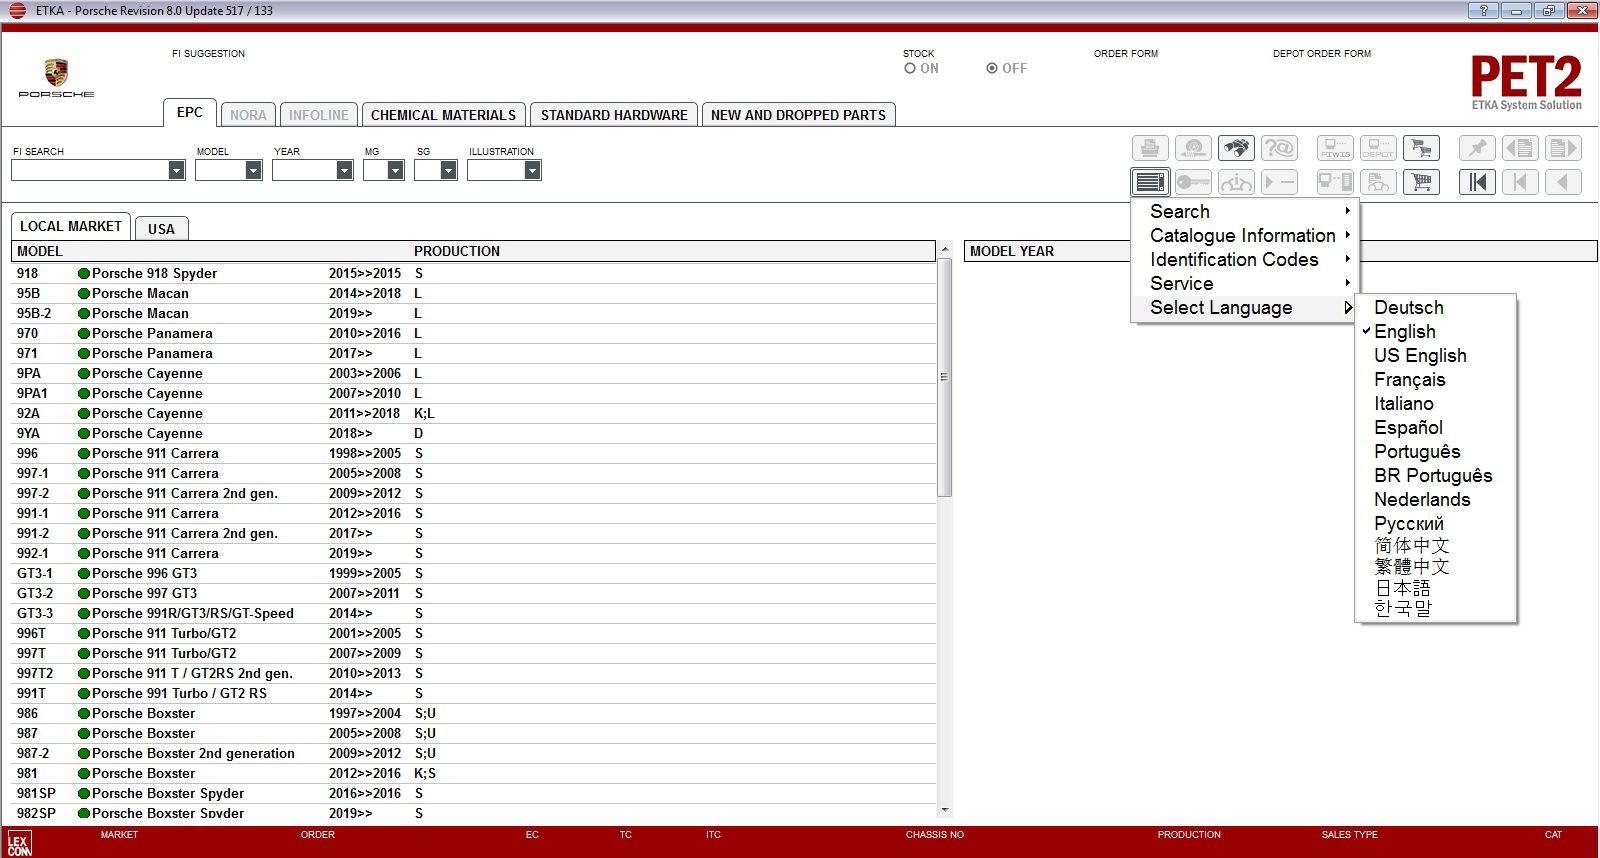Open the YEAR dropdown

[x=344, y=171]
